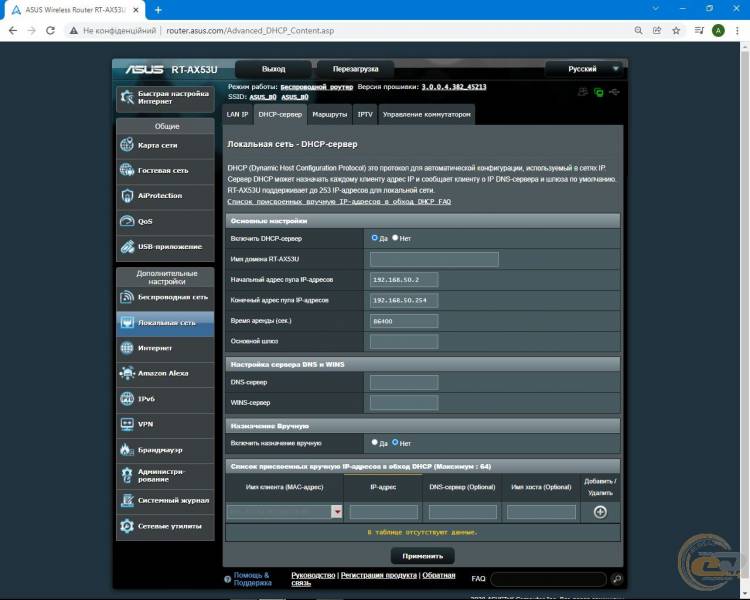Open the manually assigned IP FAQ link
750x600 pixels.
339,201
